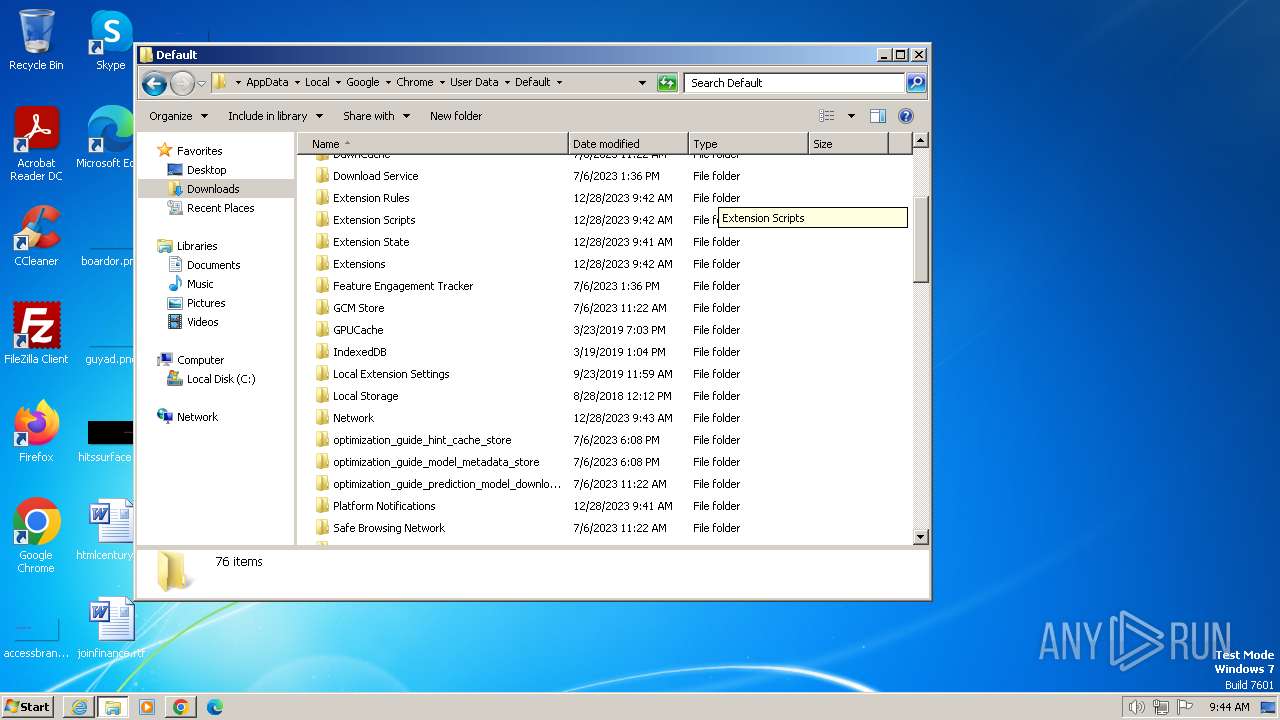Image resolution: width=1280 pixels, height=720 pixels.
Task: Open the views options dropdown arrow
Action: click(x=851, y=116)
